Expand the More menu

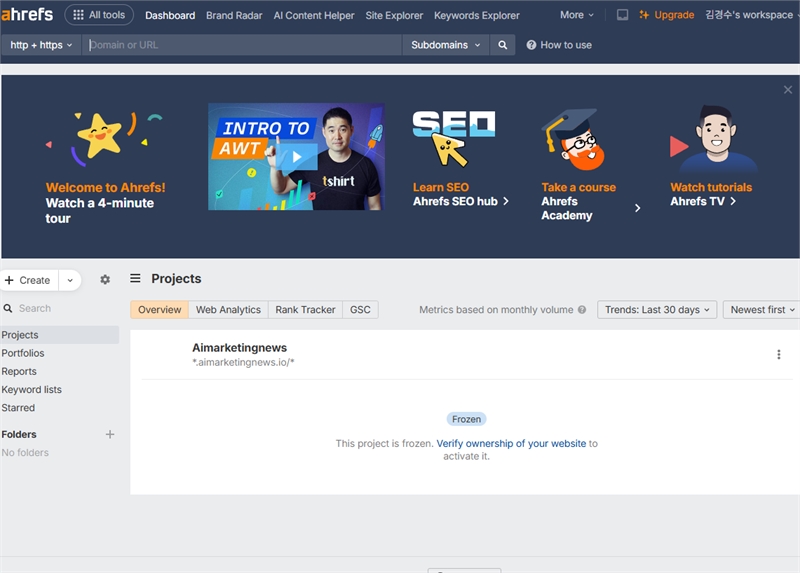(x=577, y=15)
